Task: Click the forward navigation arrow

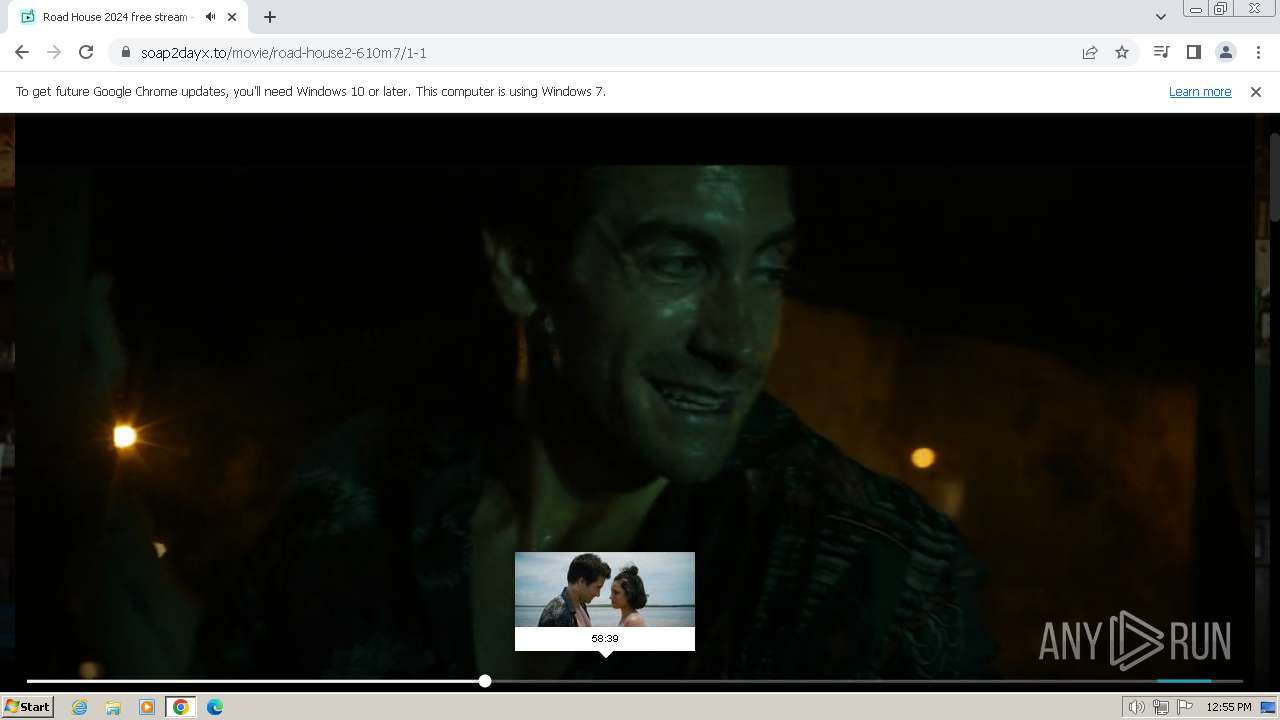Action: 54,52
